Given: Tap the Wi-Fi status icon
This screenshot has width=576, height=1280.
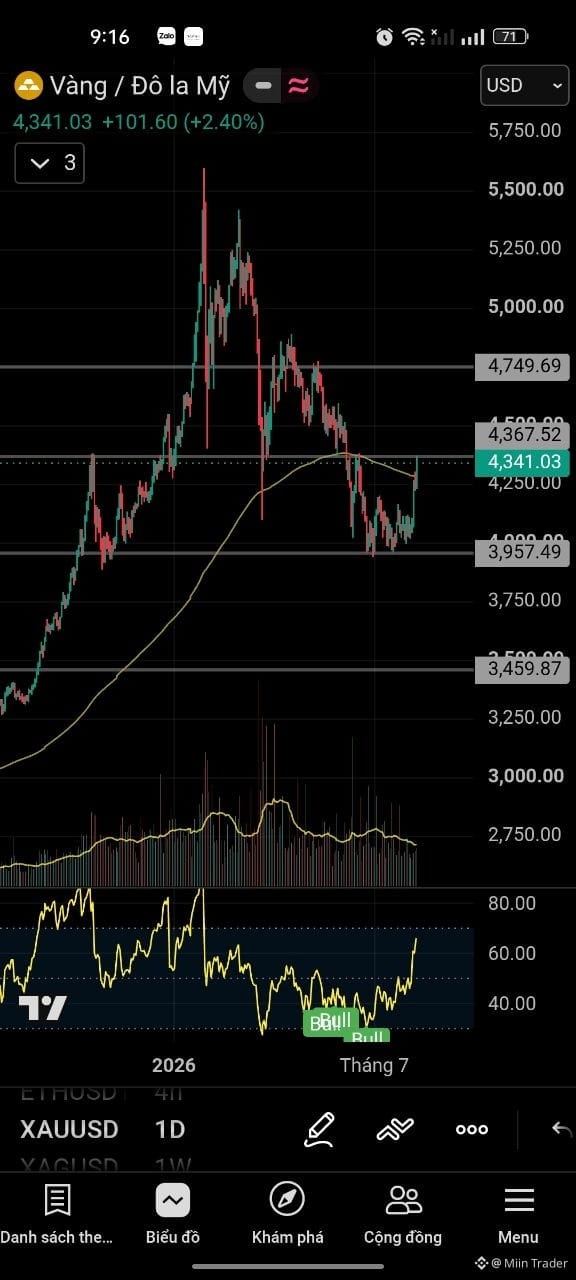Looking at the screenshot, I should (413, 37).
